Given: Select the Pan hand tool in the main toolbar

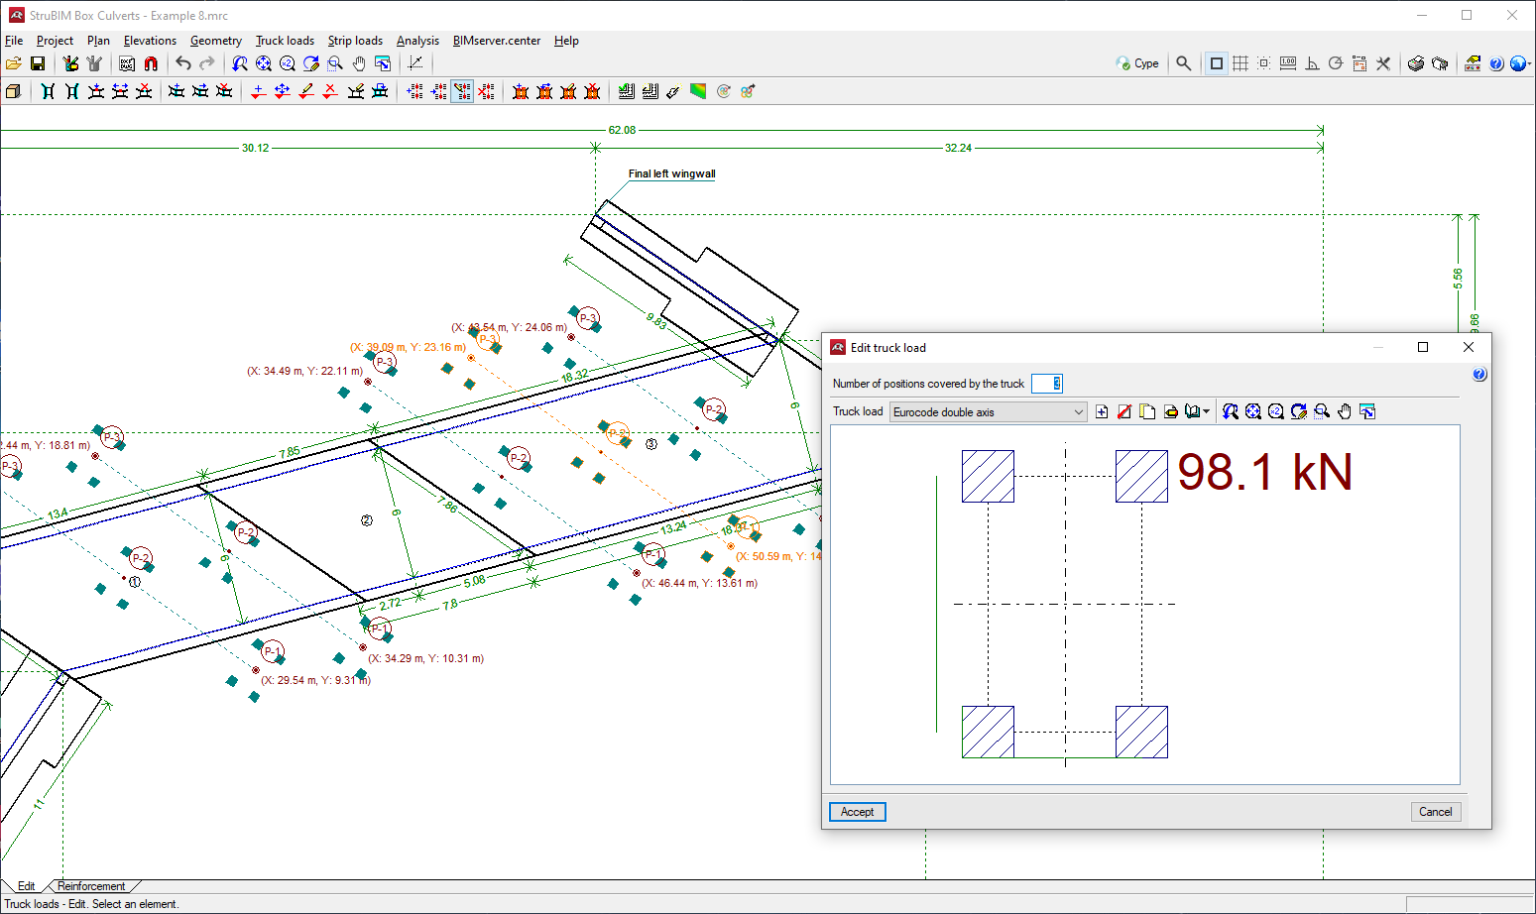Looking at the screenshot, I should [359, 63].
